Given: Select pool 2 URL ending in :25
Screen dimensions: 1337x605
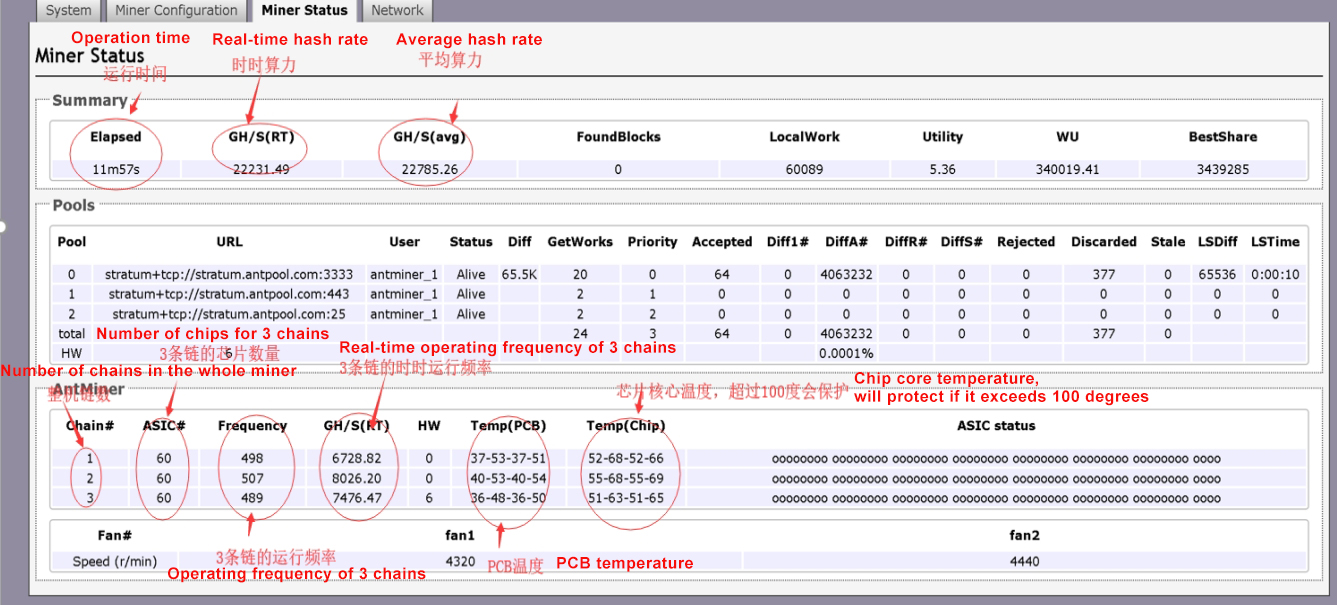Looking at the screenshot, I should (x=229, y=314).
